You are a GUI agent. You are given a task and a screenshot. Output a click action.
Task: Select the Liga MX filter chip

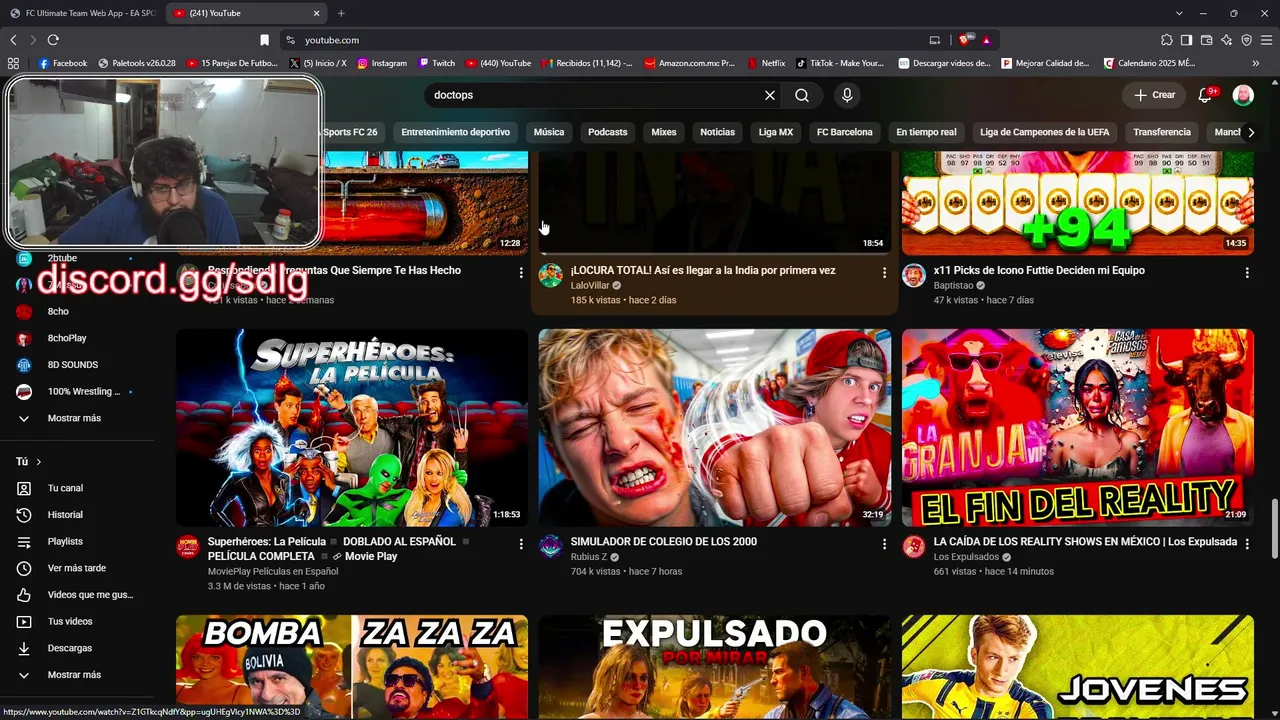pos(776,132)
